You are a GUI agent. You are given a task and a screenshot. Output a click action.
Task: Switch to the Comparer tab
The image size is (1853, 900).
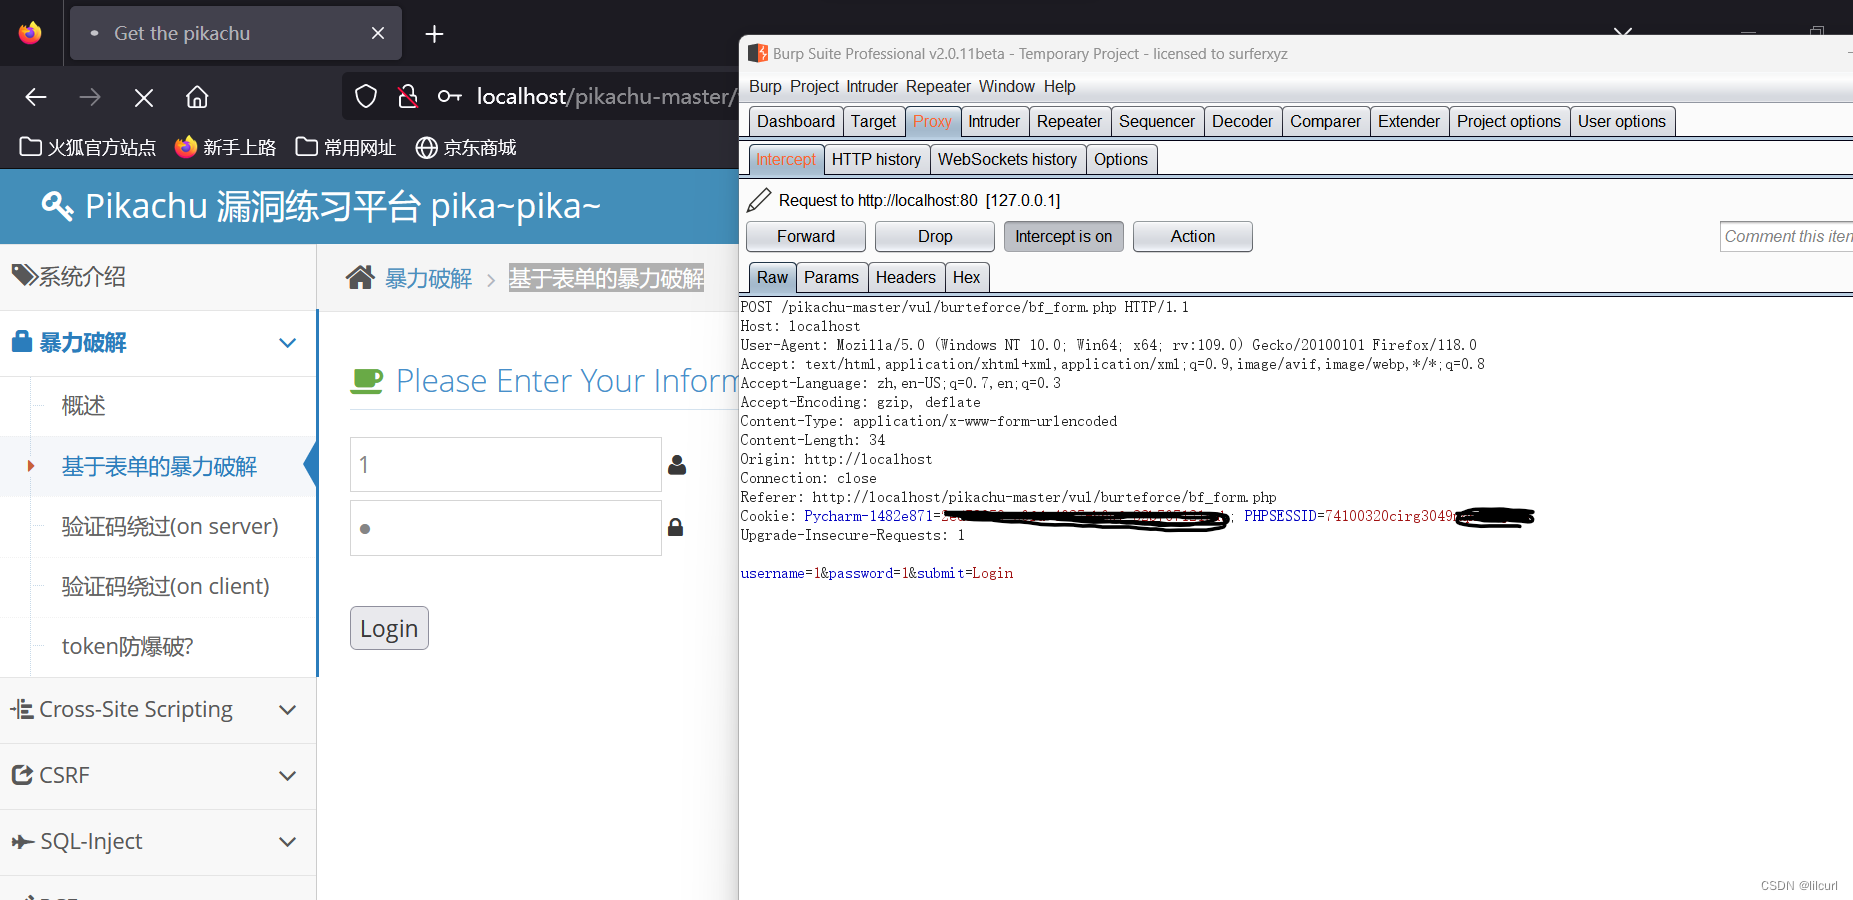[x=1325, y=121]
